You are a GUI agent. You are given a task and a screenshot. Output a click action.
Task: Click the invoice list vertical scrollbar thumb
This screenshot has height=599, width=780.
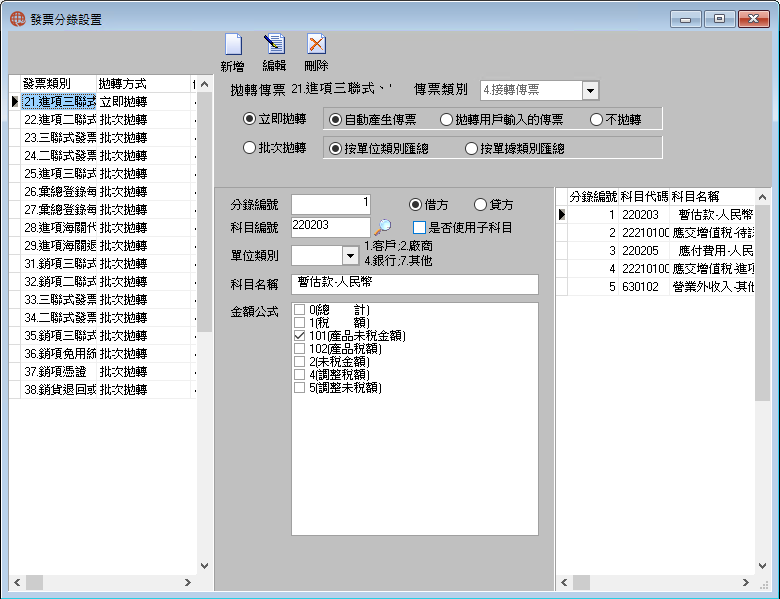point(204,212)
